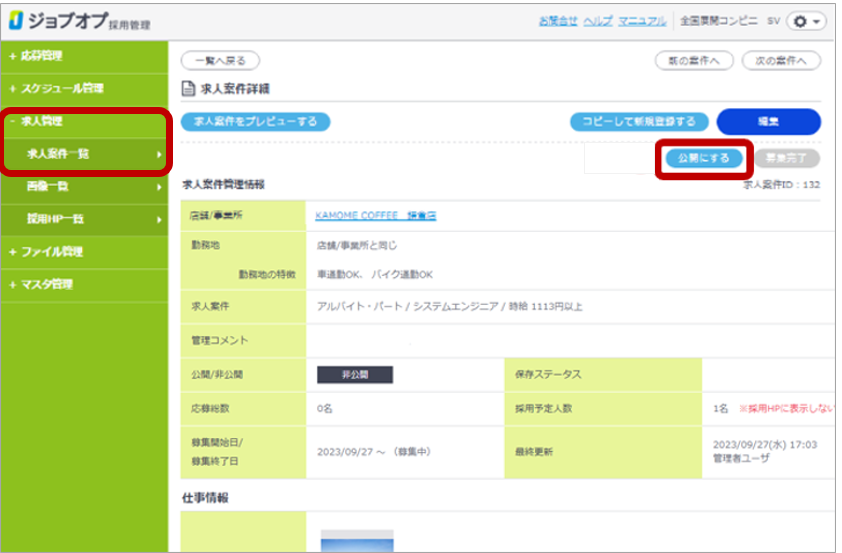
Task: Go to the next job via 次の案件へ
Action: coord(781,61)
